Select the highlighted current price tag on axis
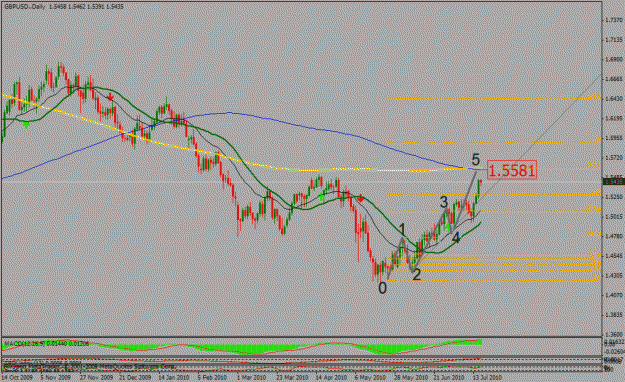Image resolution: width=625 pixels, height=382 pixels. (613, 182)
